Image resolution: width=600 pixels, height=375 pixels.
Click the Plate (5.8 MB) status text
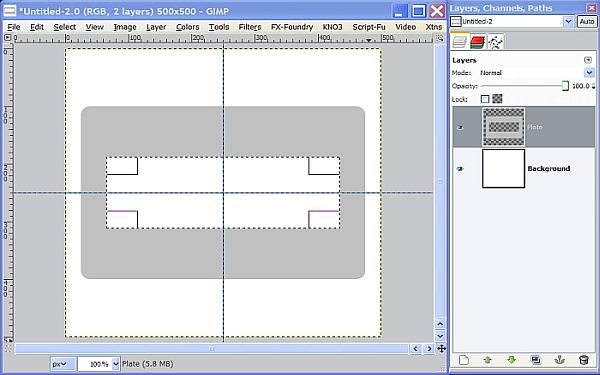(x=148, y=364)
